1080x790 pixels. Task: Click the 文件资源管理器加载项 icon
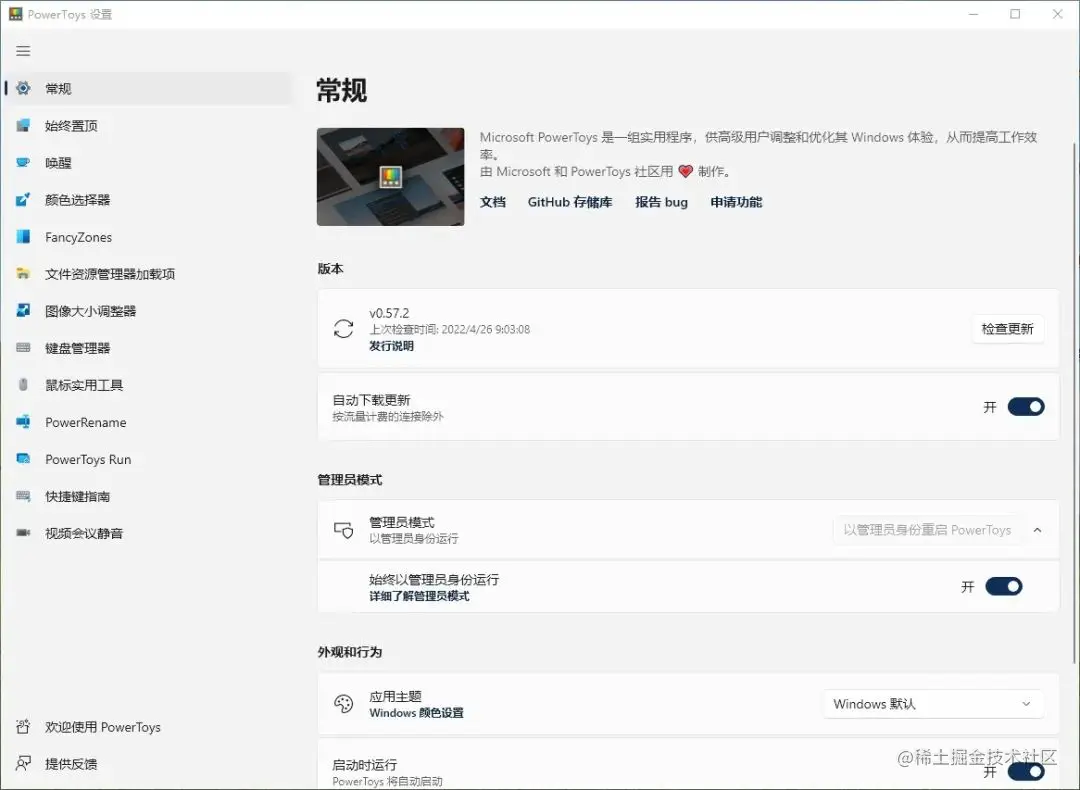[x=23, y=274]
